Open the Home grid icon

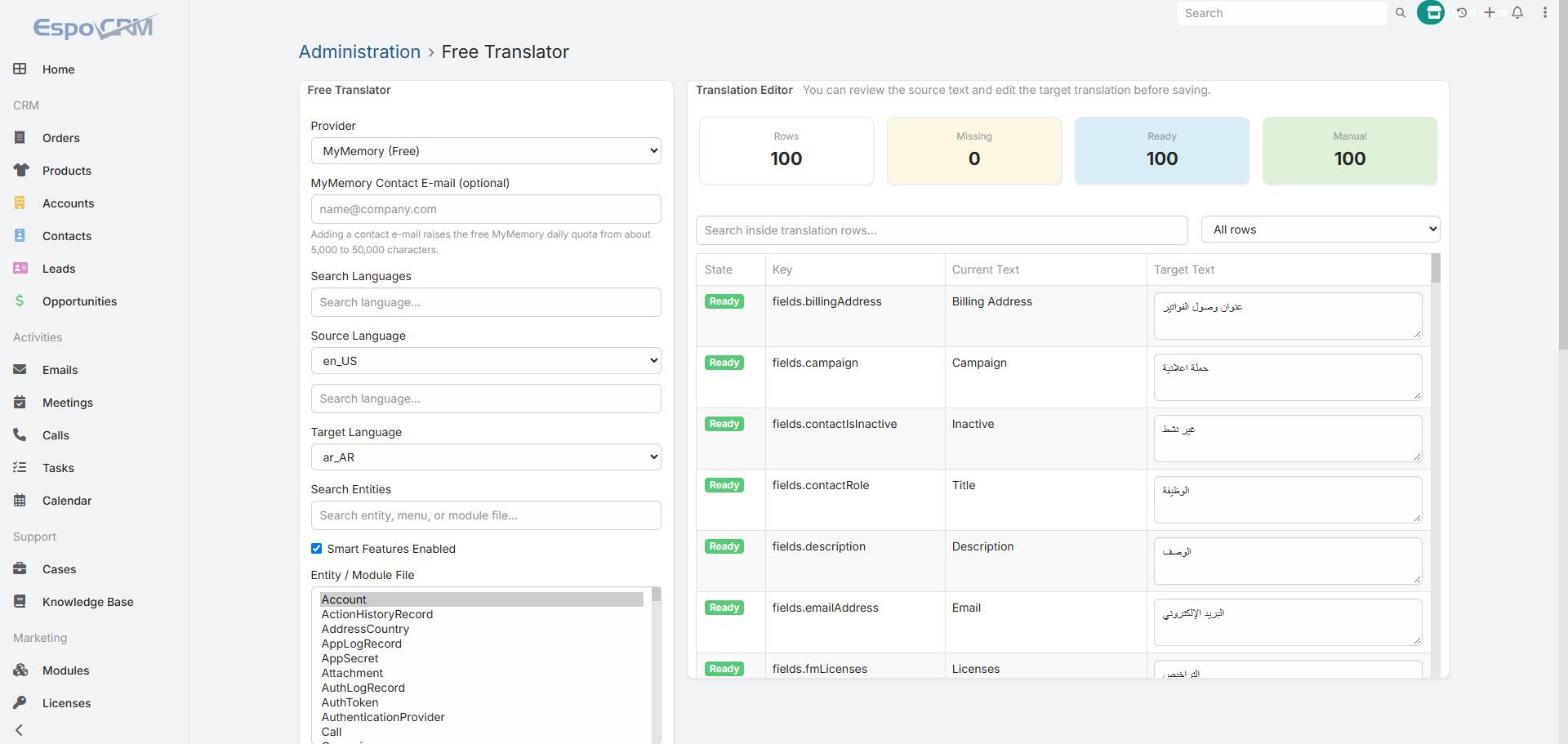19,69
